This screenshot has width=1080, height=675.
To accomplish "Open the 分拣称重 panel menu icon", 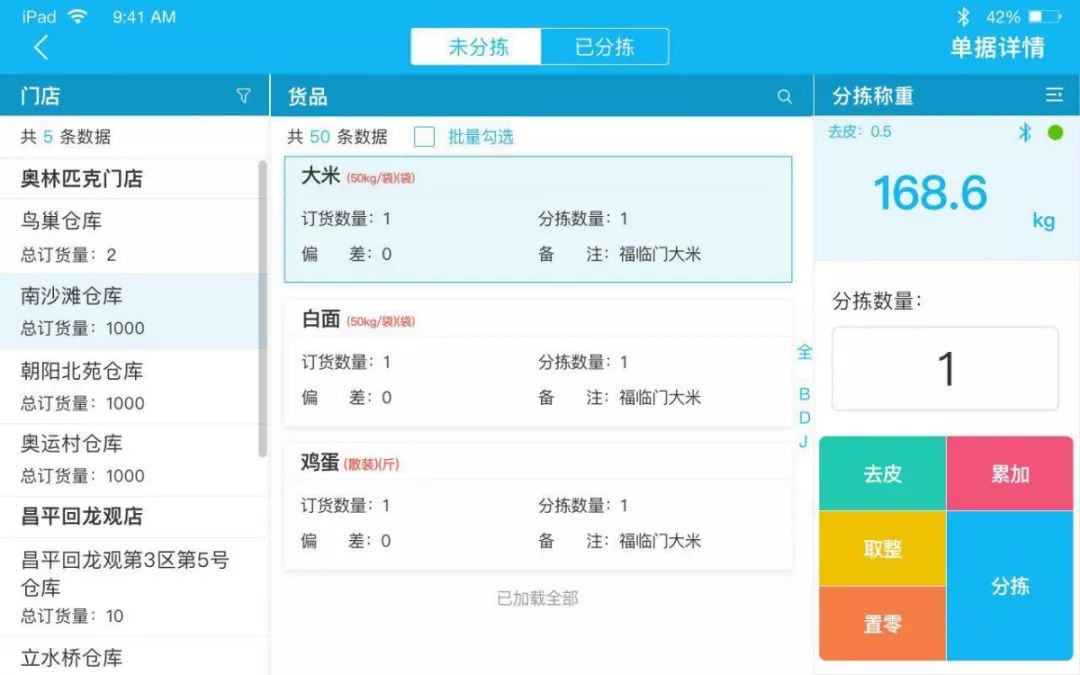I will 1054,95.
